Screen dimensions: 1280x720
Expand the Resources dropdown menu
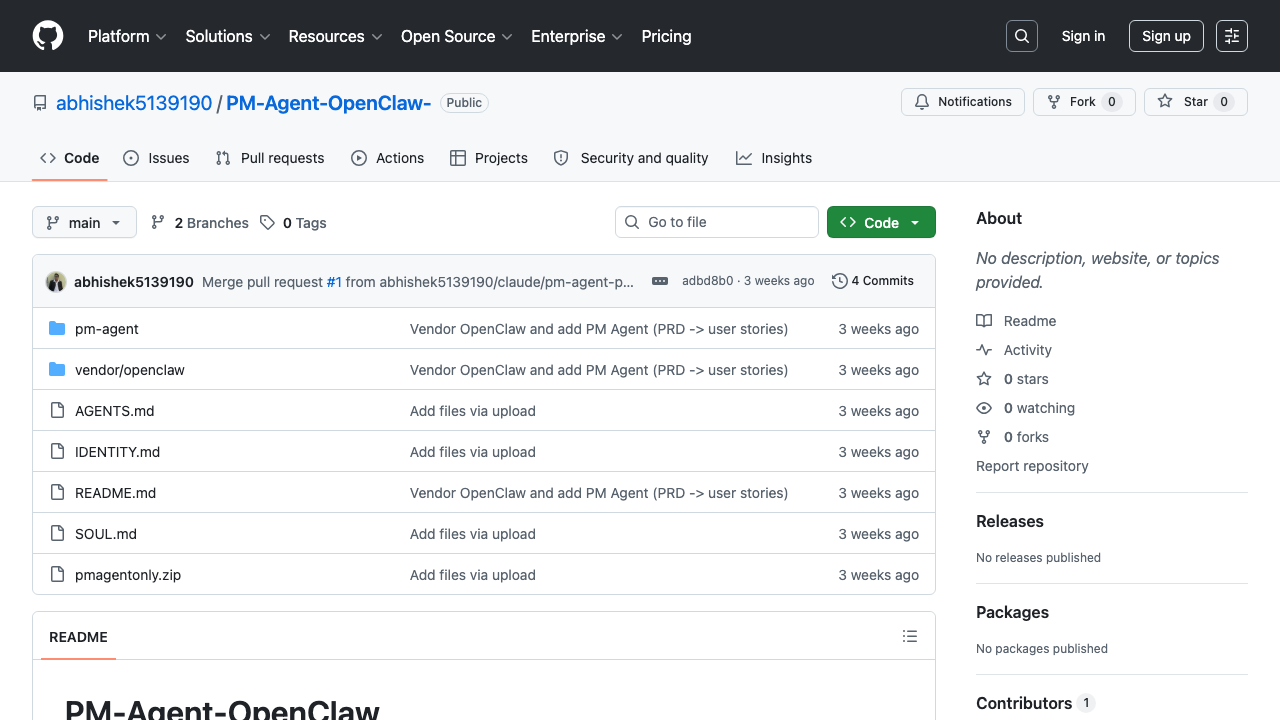point(335,36)
